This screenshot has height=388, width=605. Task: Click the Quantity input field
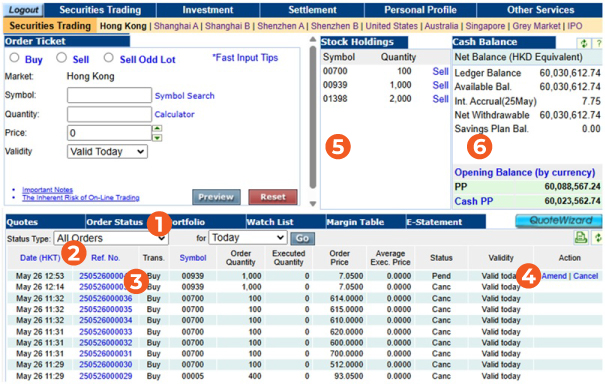[109, 114]
